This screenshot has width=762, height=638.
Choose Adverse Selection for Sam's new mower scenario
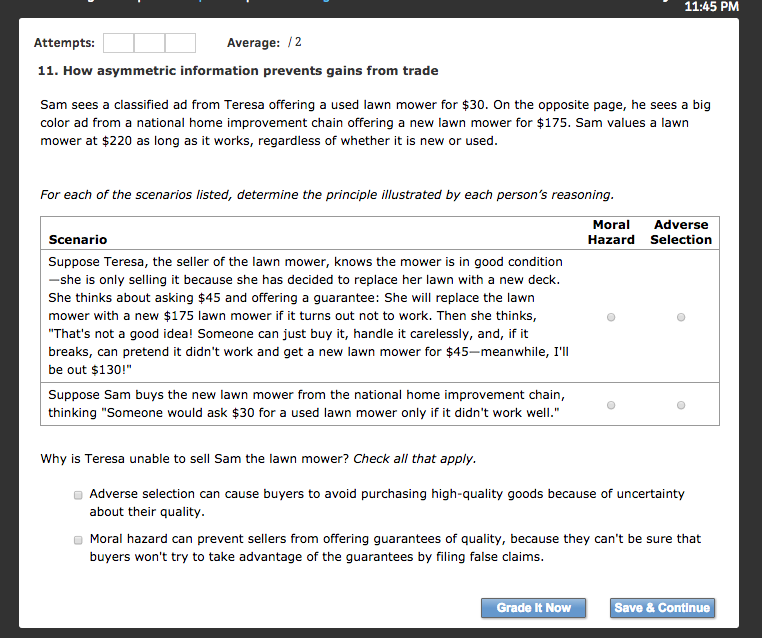click(x=681, y=405)
